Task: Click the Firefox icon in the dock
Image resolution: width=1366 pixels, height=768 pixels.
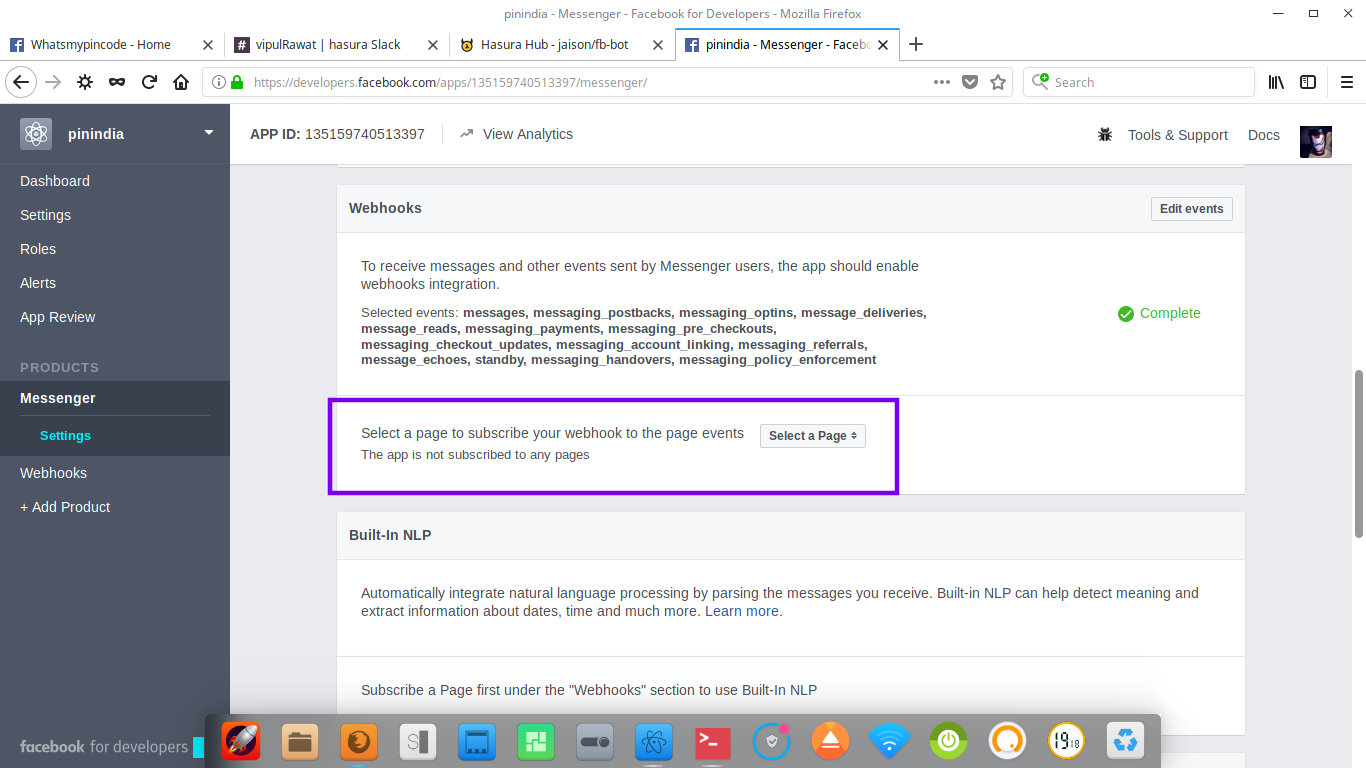Action: tap(359, 742)
